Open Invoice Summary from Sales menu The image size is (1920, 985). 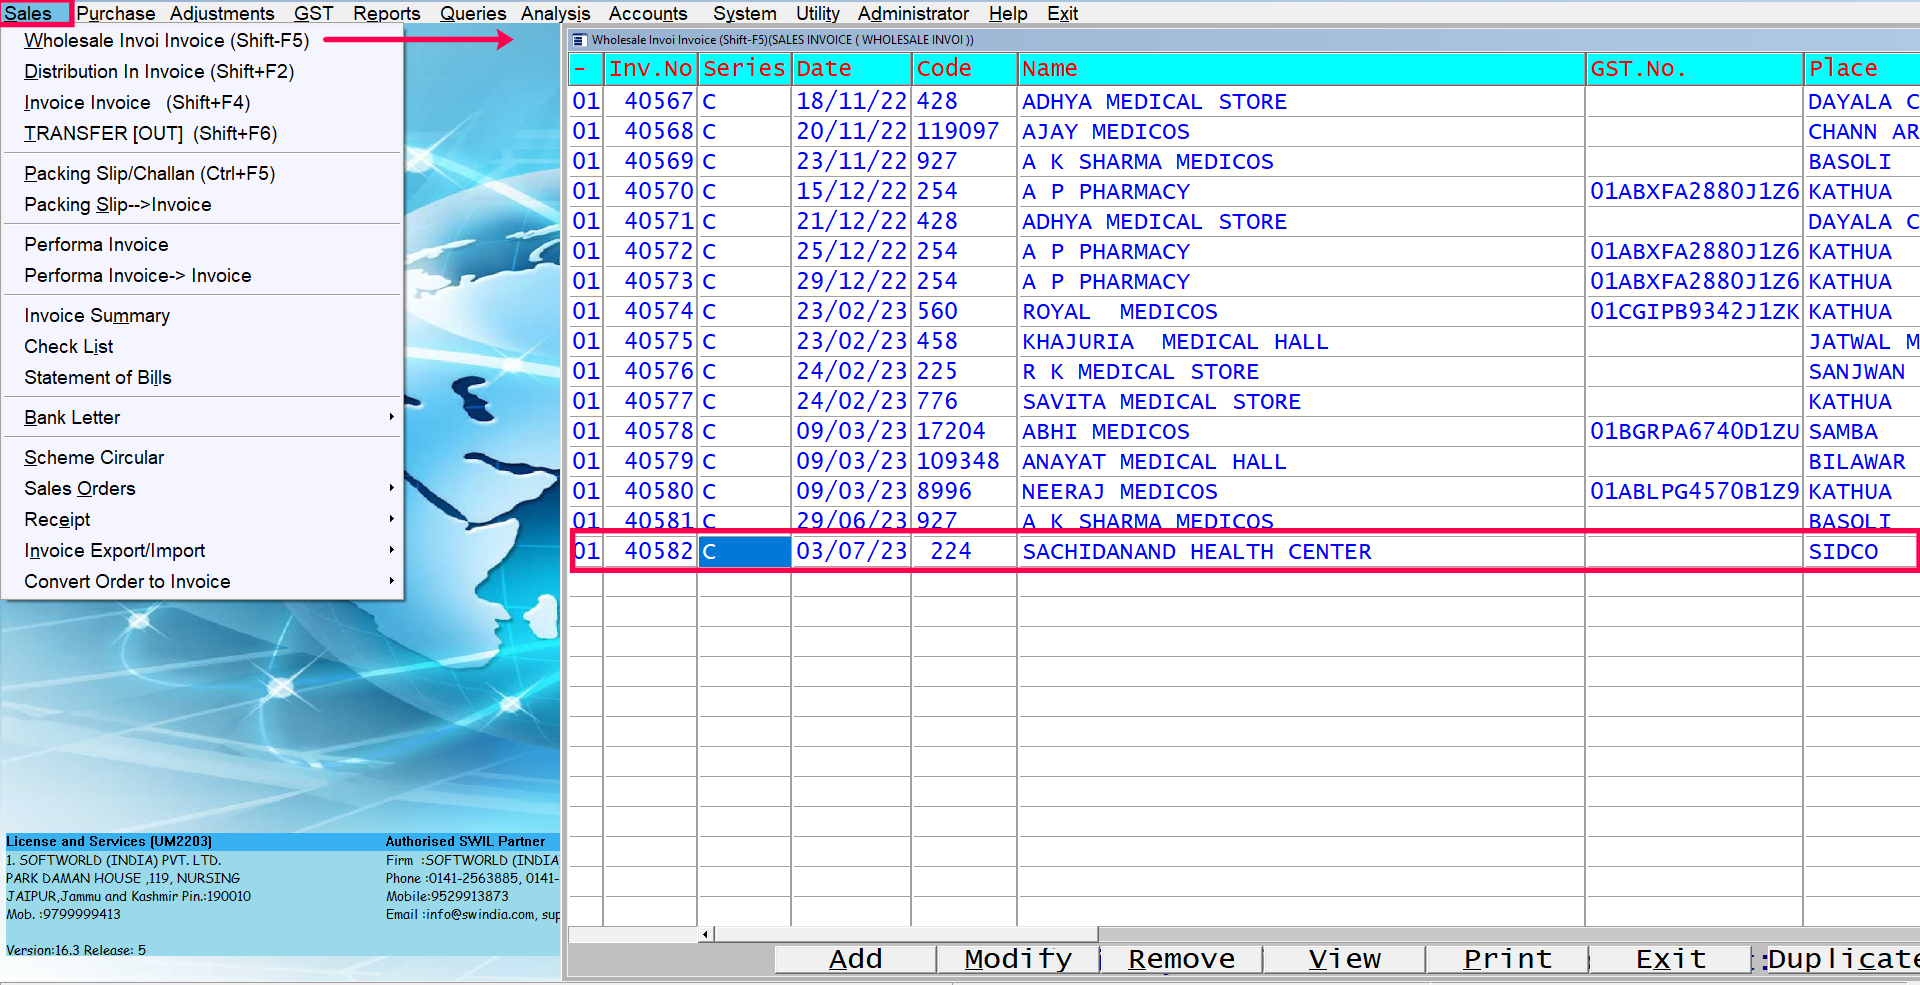(x=97, y=315)
